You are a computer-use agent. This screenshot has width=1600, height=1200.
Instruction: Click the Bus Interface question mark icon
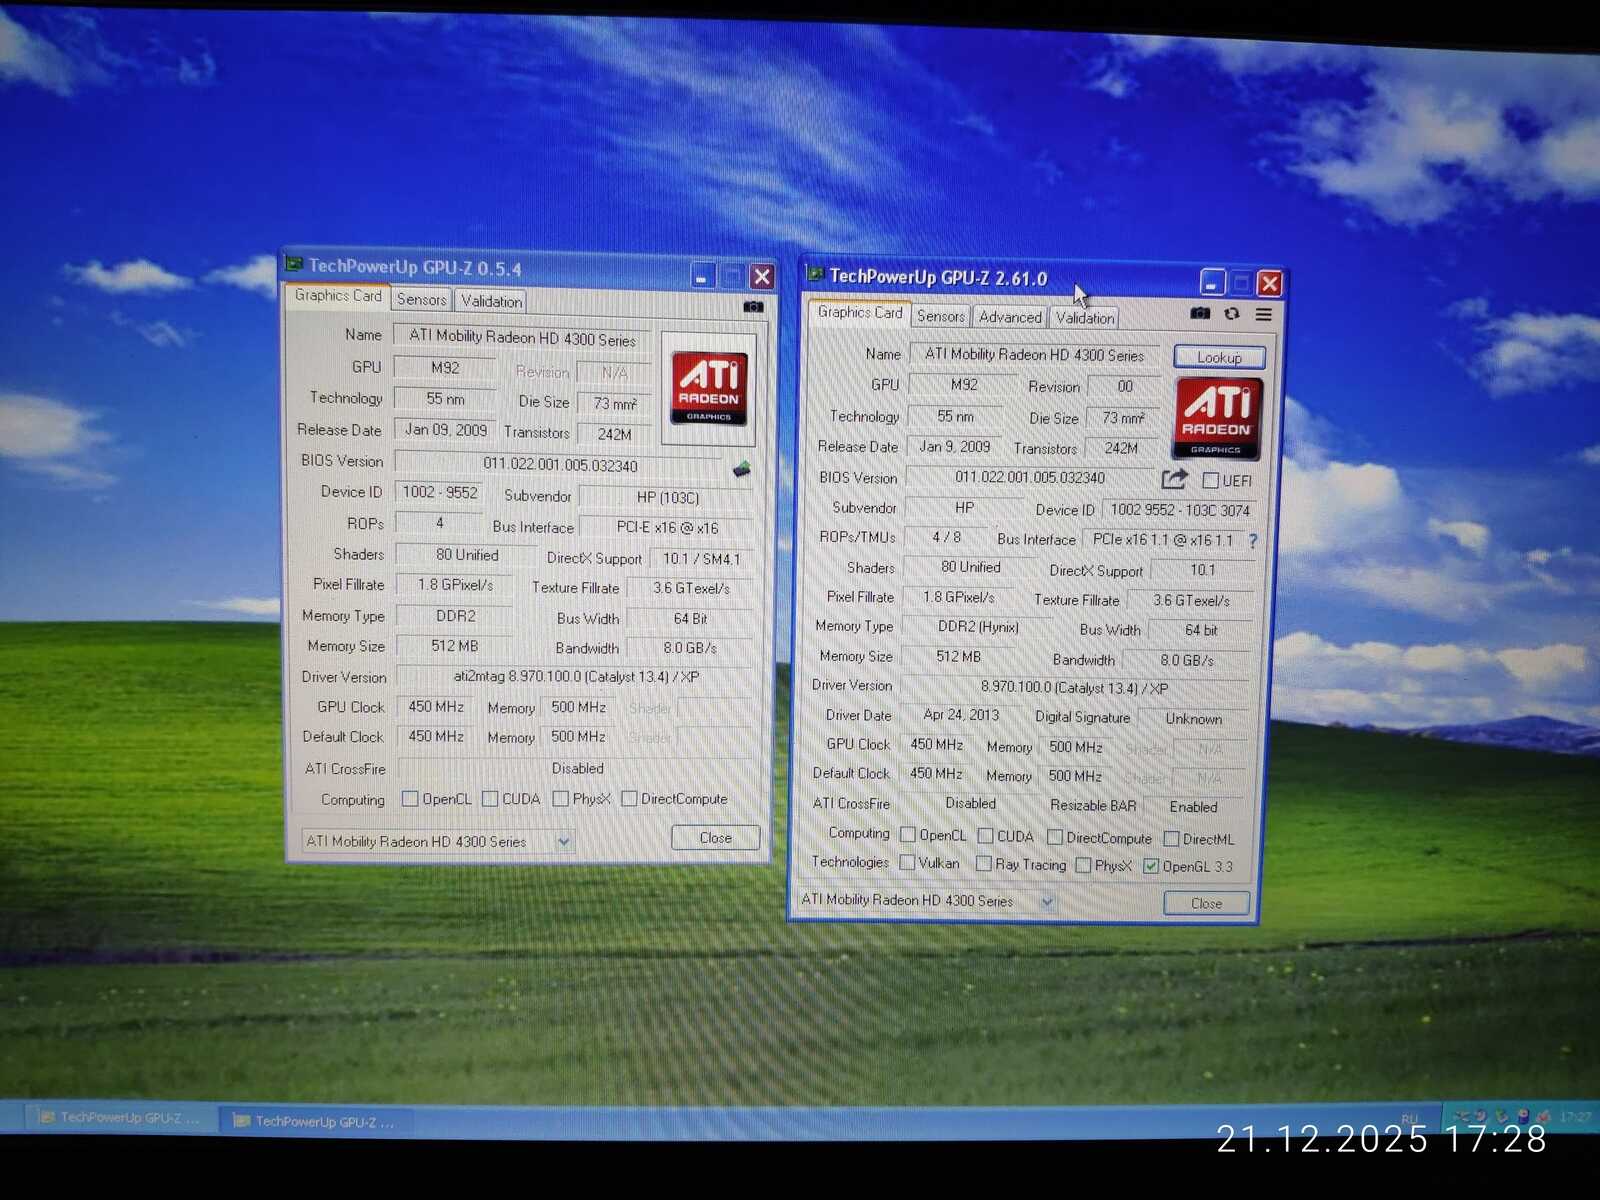[1253, 540]
